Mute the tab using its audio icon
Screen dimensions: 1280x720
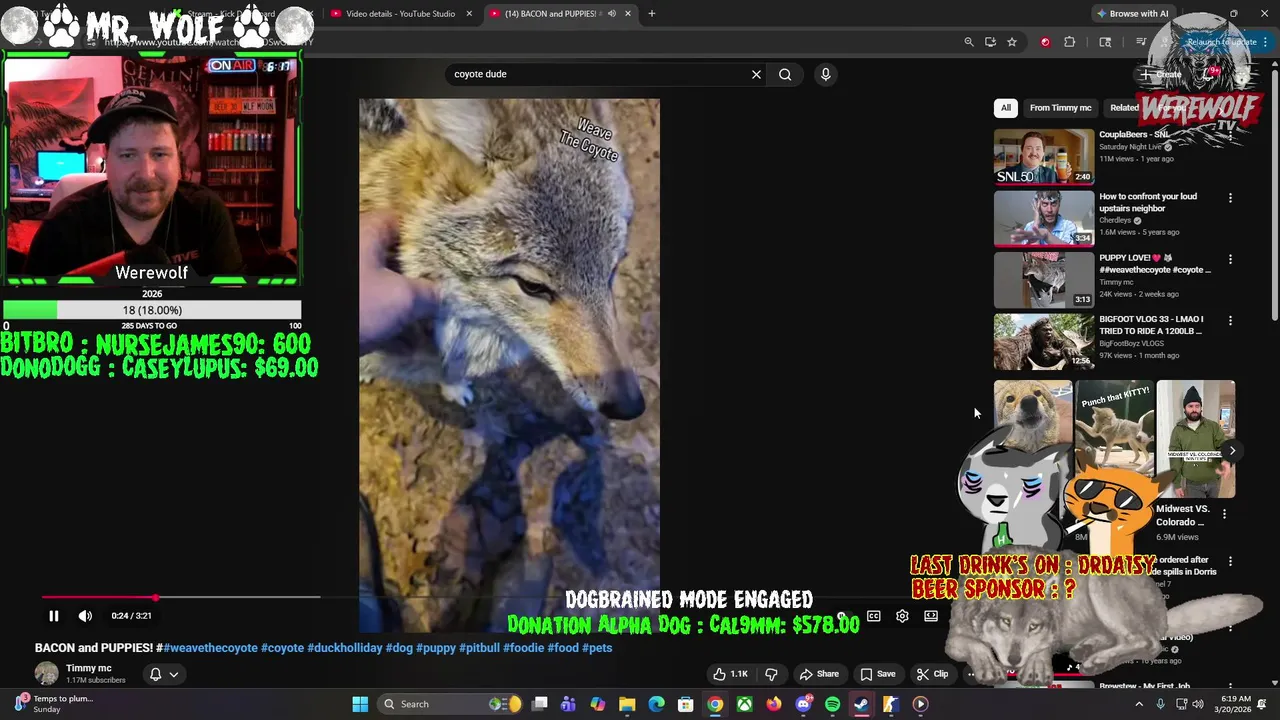click(611, 14)
